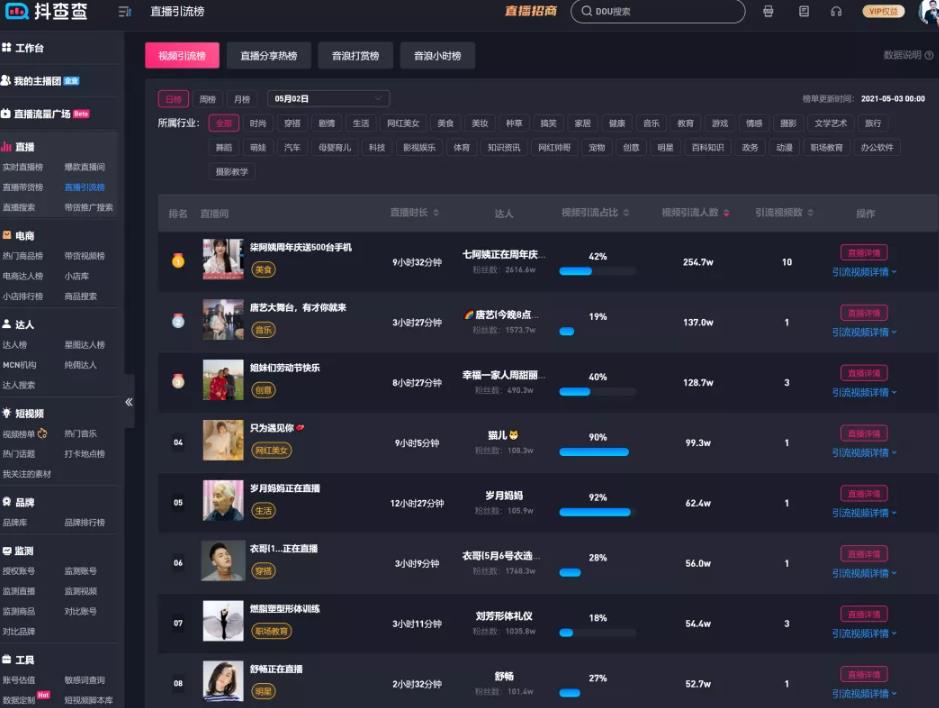The height and width of the screenshot is (708, 939).
Task: Click the help icon beside 数据说明
Action: [x=929, y=56]
